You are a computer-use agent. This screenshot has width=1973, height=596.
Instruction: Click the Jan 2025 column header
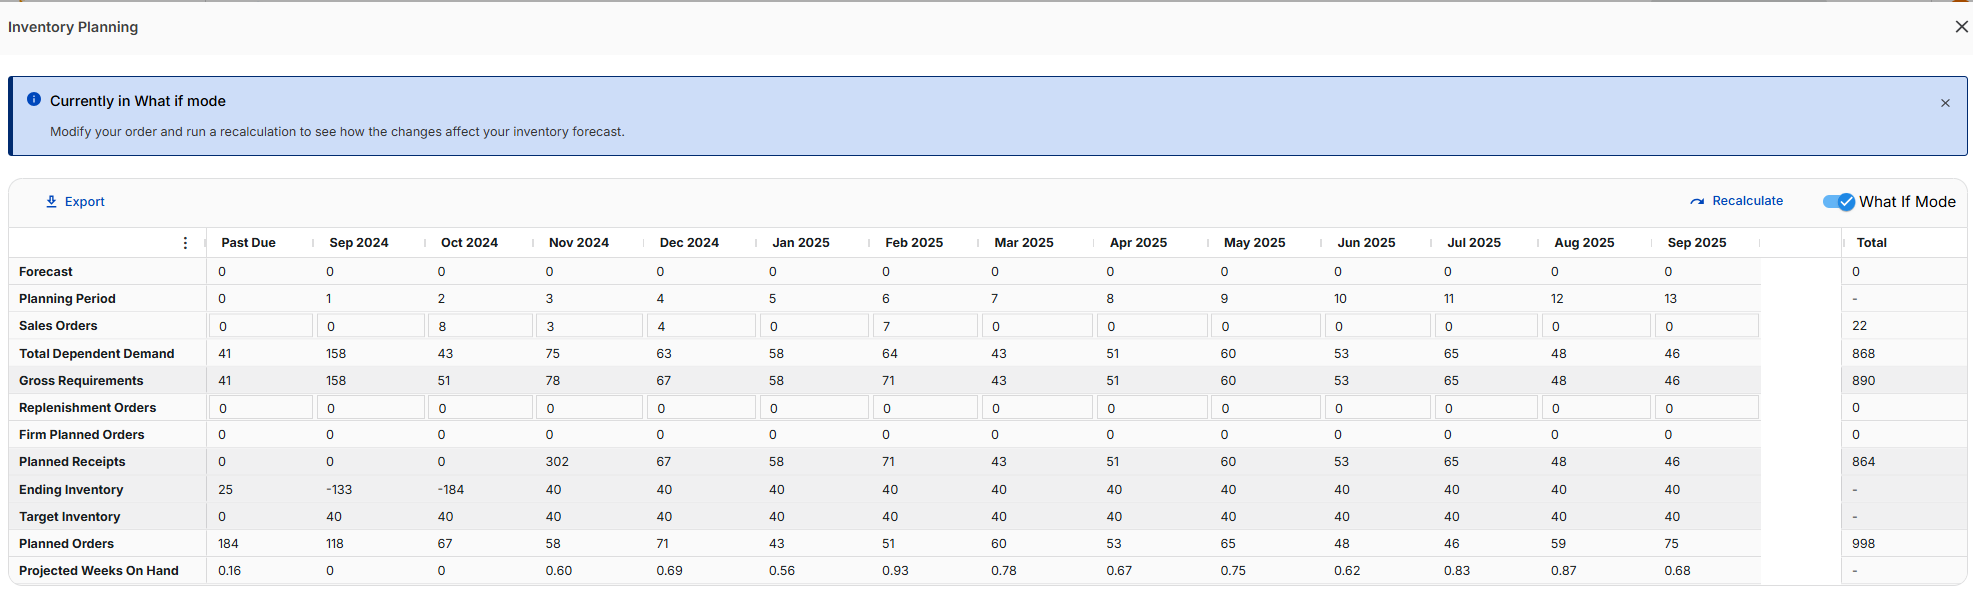point(800,243)
